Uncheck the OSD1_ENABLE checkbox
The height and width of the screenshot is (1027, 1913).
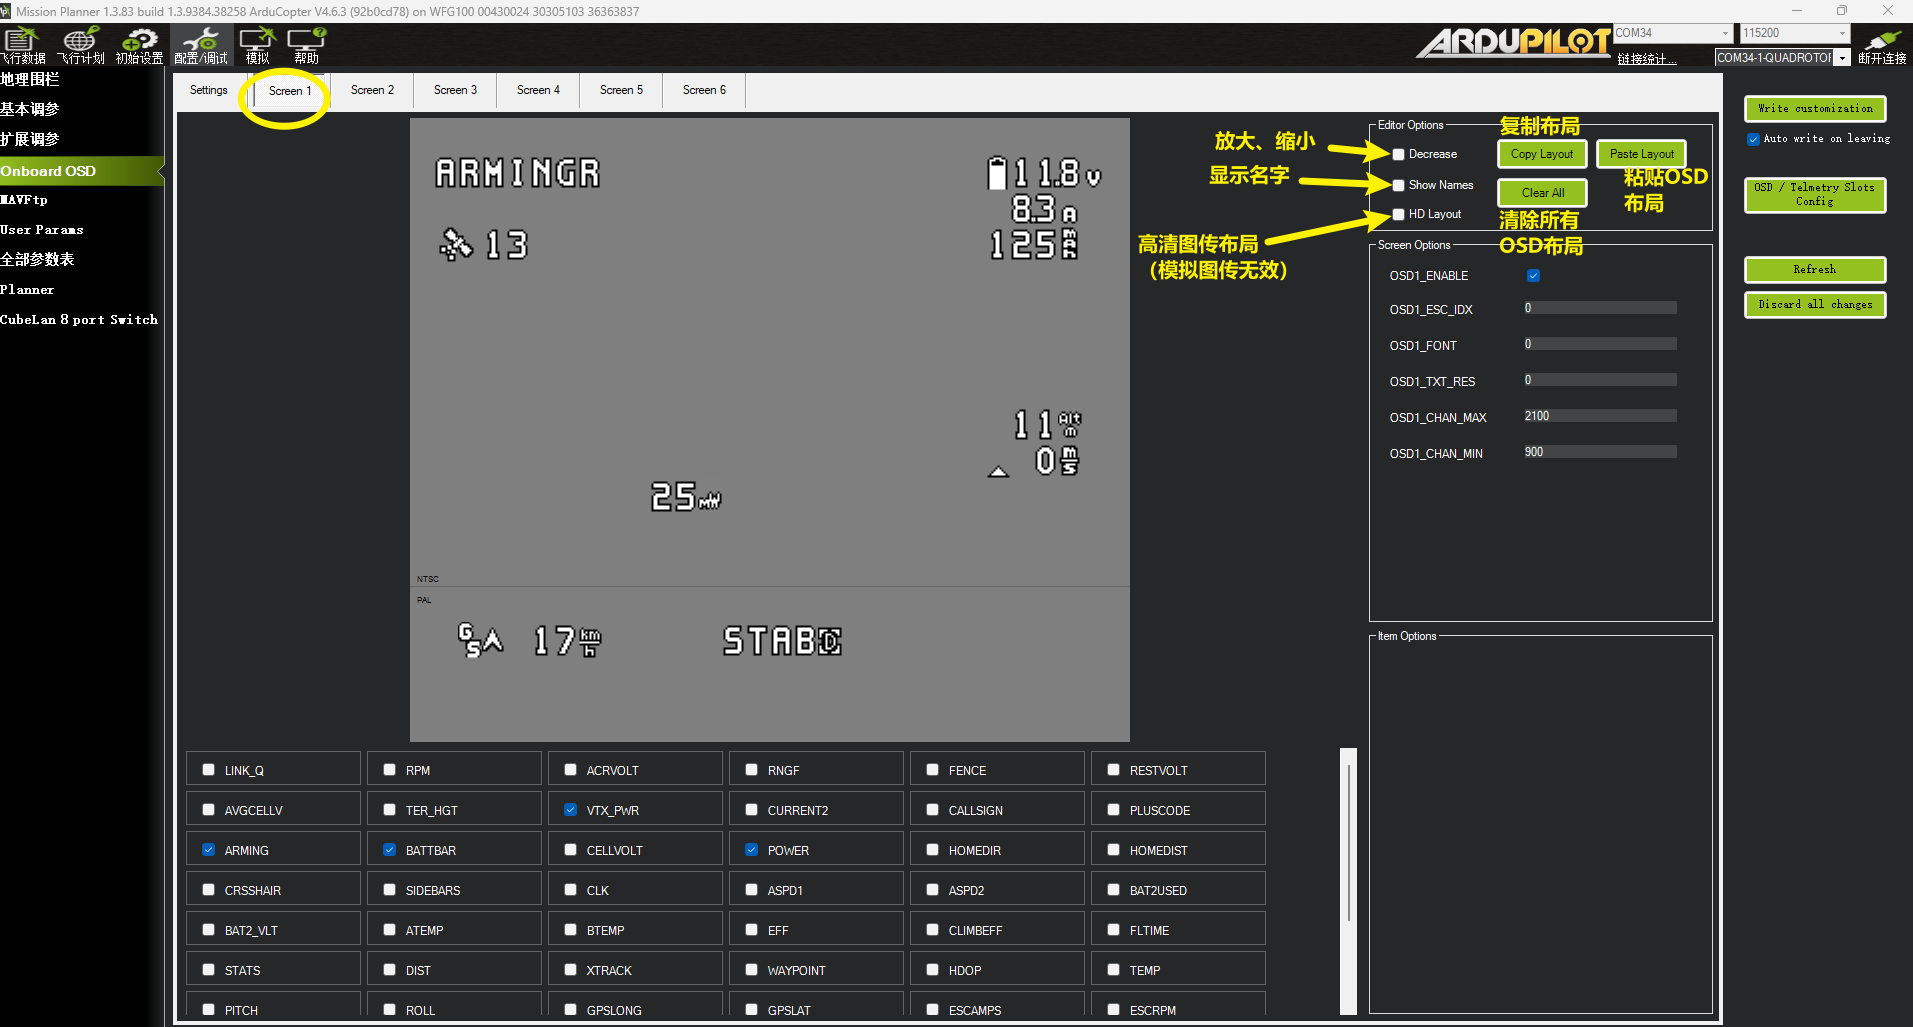click(x=1533, y=276)
